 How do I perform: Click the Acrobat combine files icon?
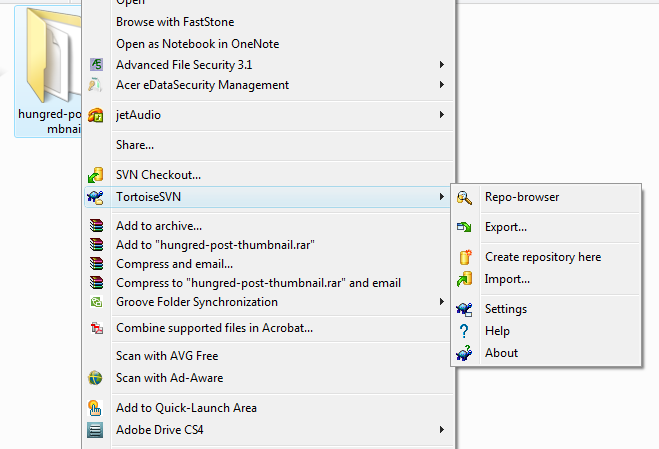[x=97, y=328]
